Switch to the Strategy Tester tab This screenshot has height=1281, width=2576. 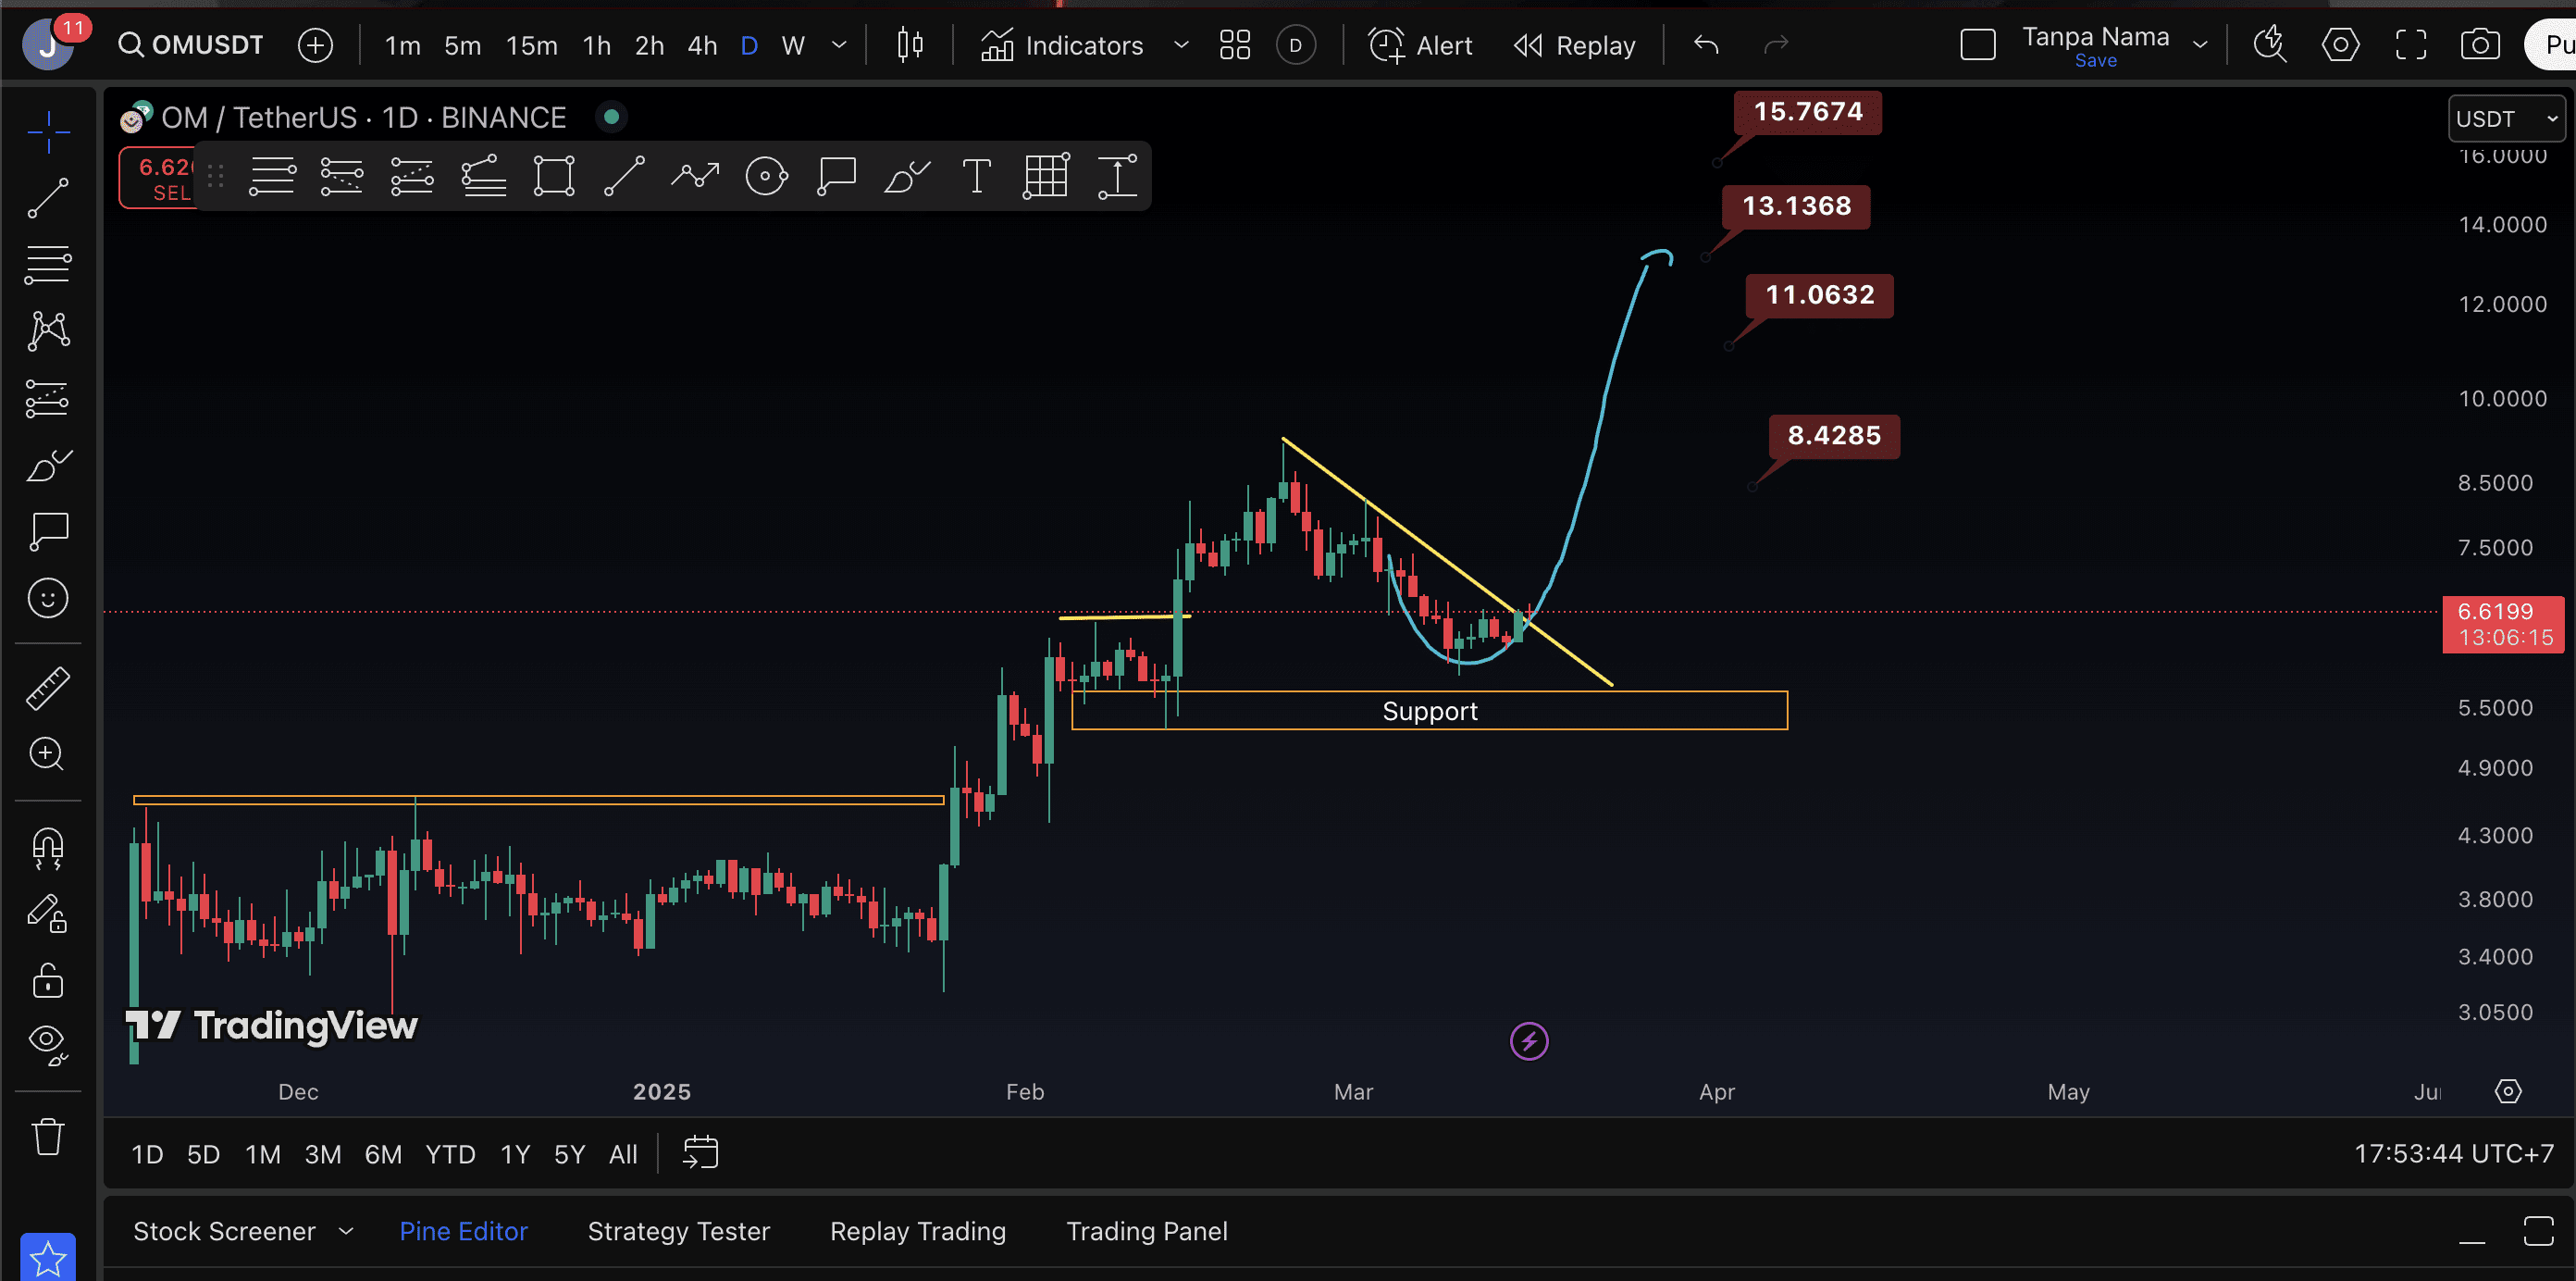(679, 1231)
